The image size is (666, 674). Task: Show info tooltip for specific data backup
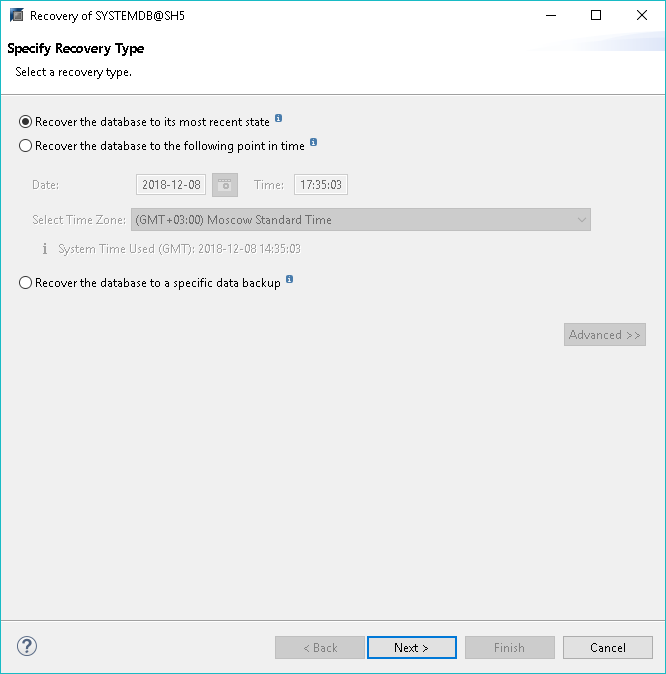pyautogui.click(x=289, y=279)
